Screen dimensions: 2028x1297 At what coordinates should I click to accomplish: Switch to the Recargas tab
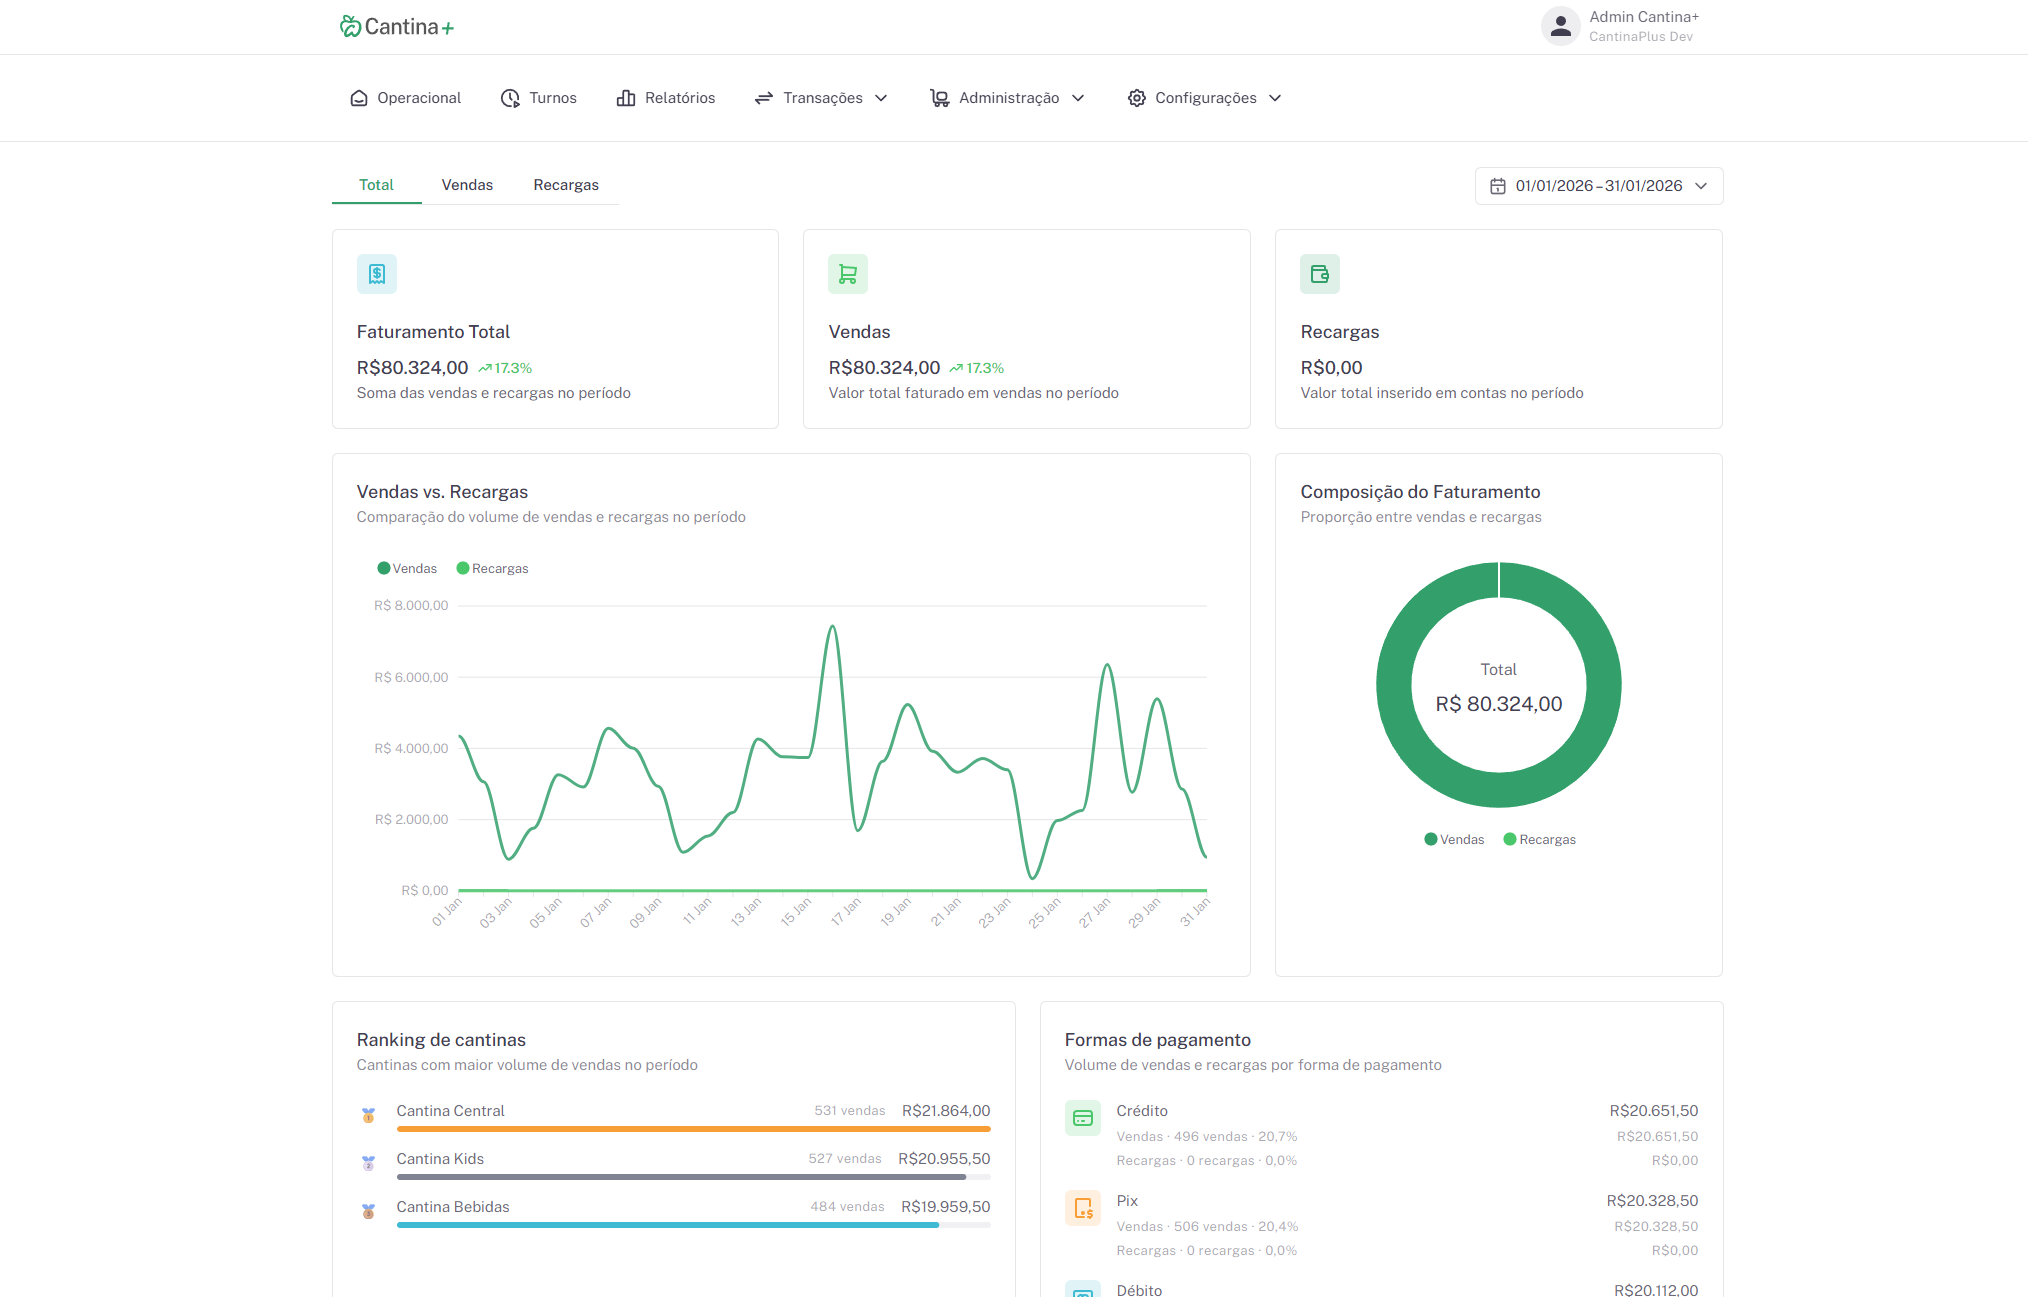566,185
